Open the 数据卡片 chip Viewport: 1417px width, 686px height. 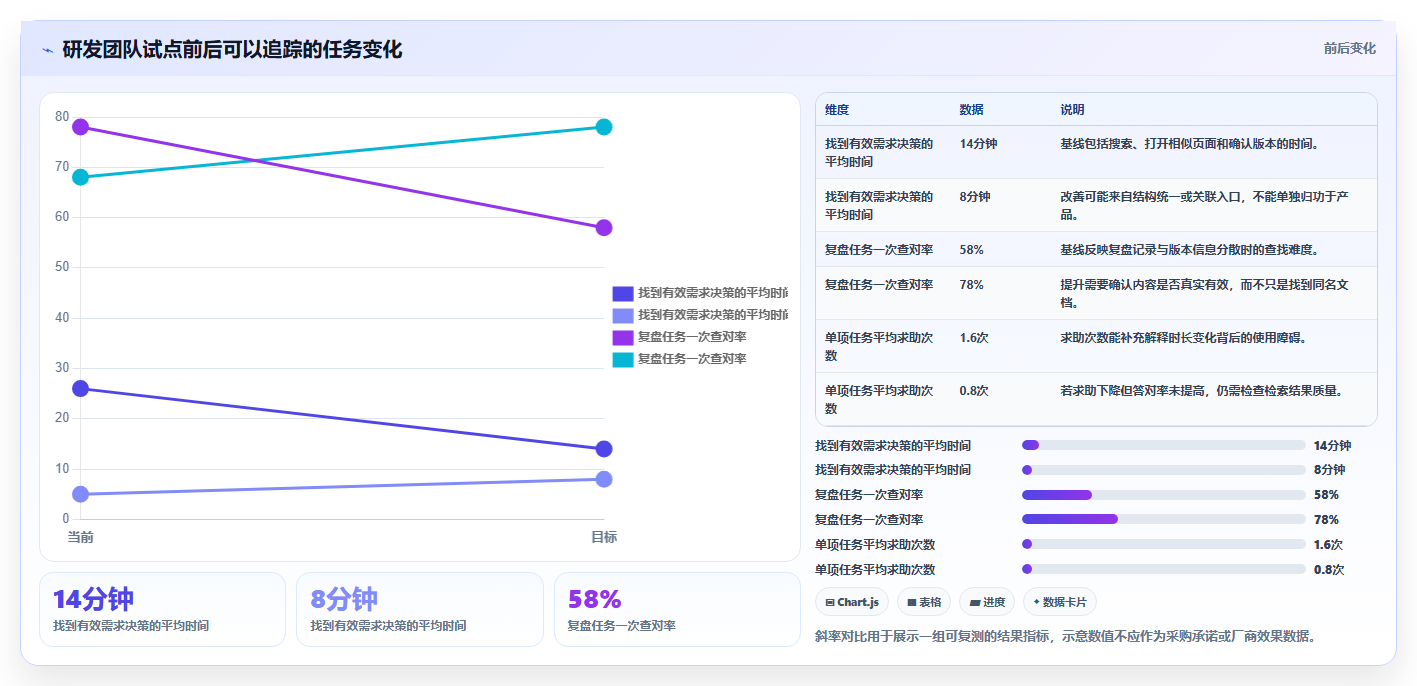(1060, 602)
